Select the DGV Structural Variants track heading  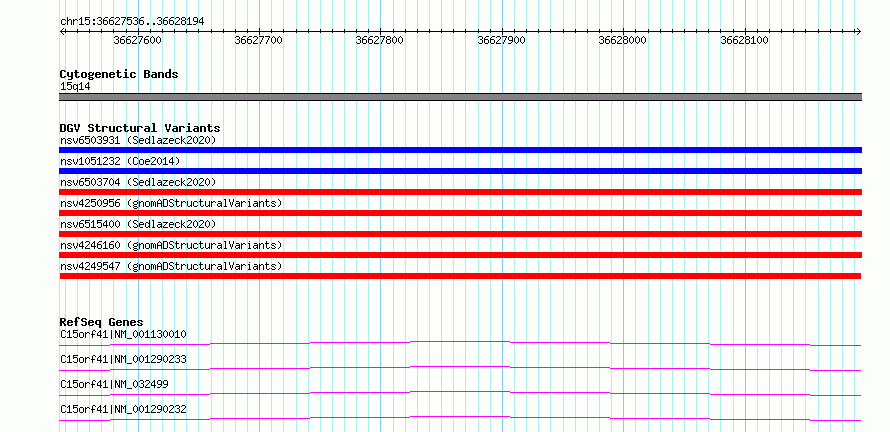pos(140,128)
